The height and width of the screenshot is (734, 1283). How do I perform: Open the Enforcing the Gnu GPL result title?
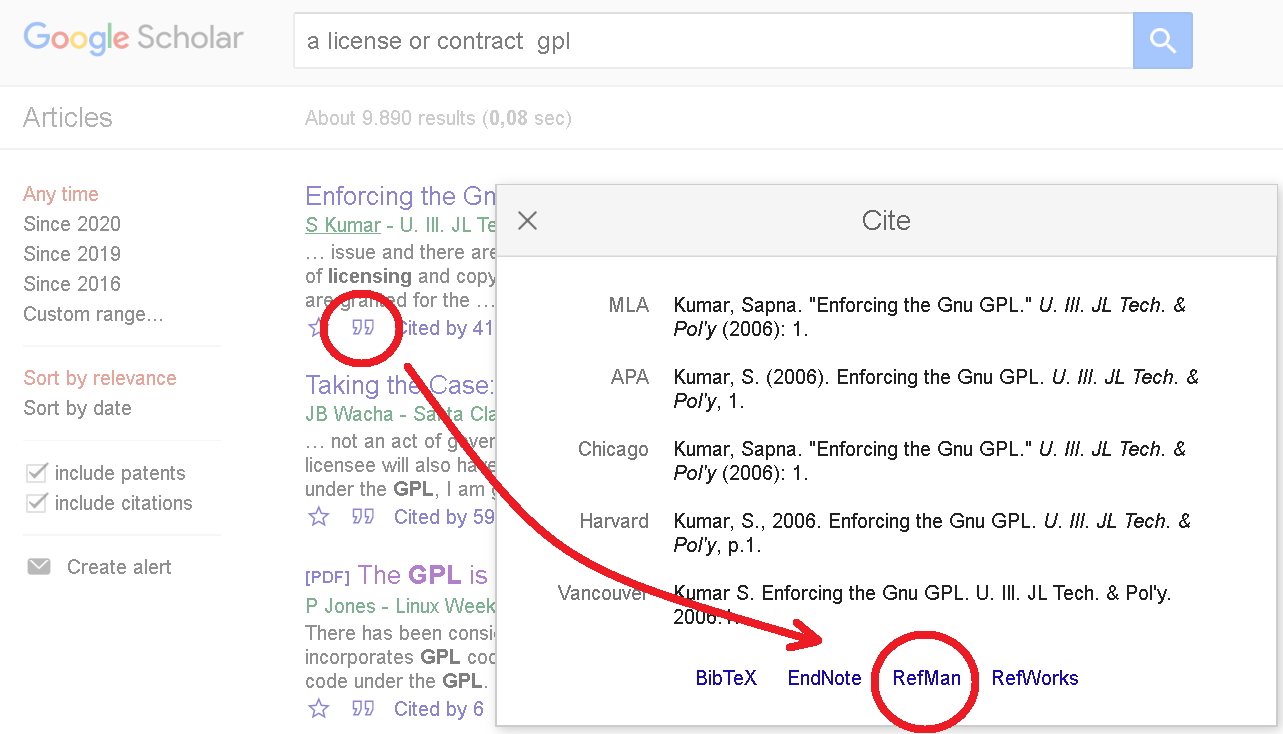tap(401, 196)
